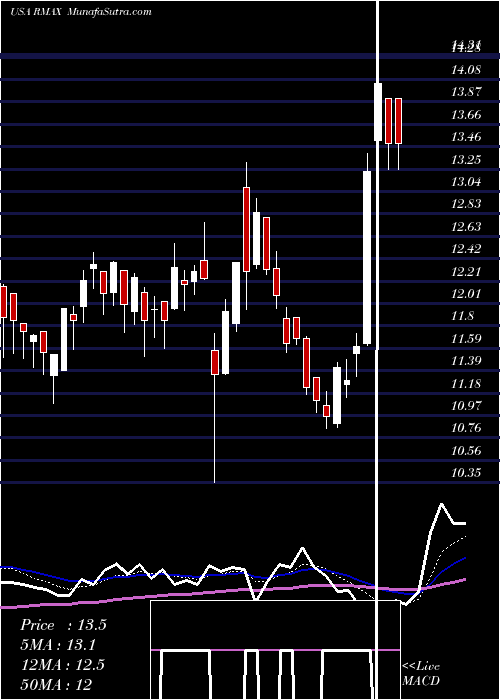The image size is (500, 700).
Task: Click the long lower wick reaching 10.35
Action: coord(215,429)
